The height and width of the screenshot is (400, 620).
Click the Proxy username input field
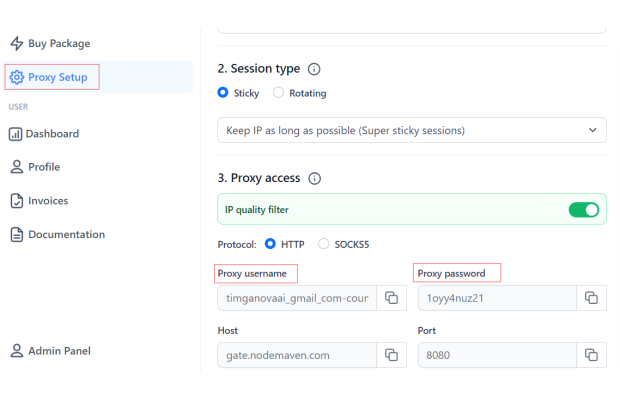click(x=296, y=298)
